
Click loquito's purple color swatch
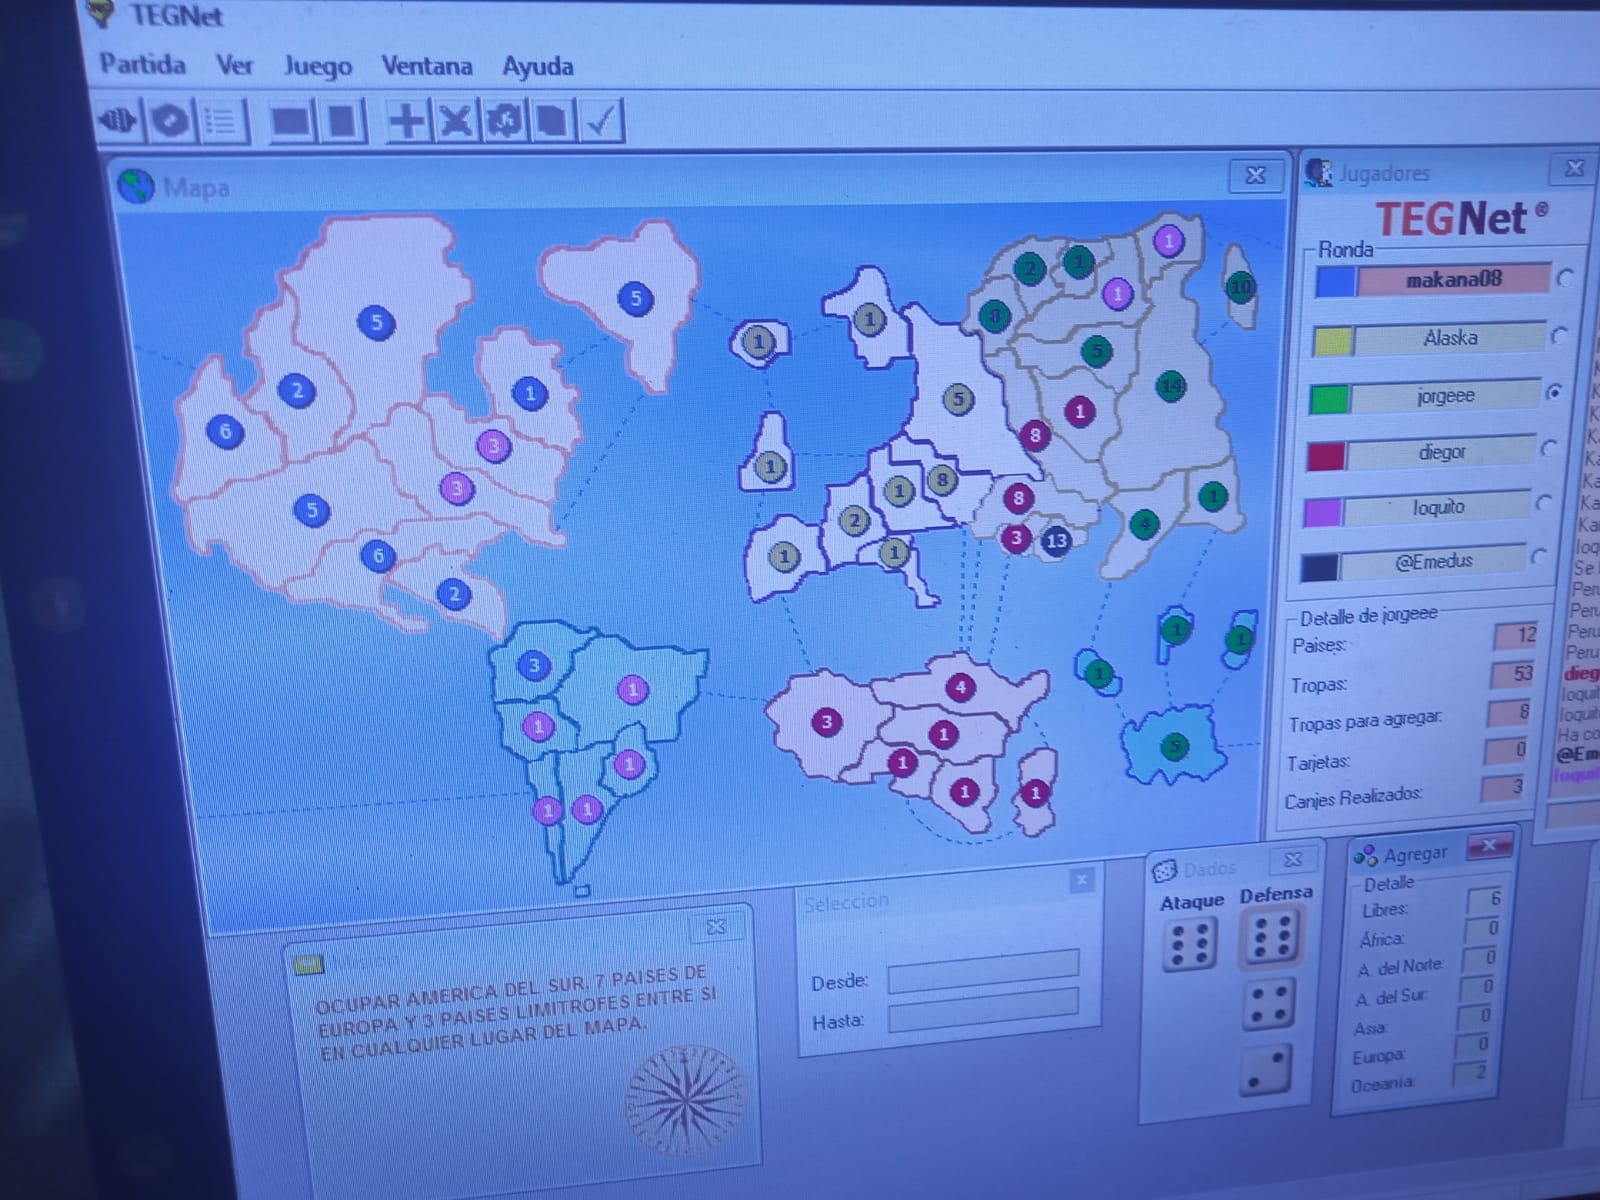point(1322,513)
